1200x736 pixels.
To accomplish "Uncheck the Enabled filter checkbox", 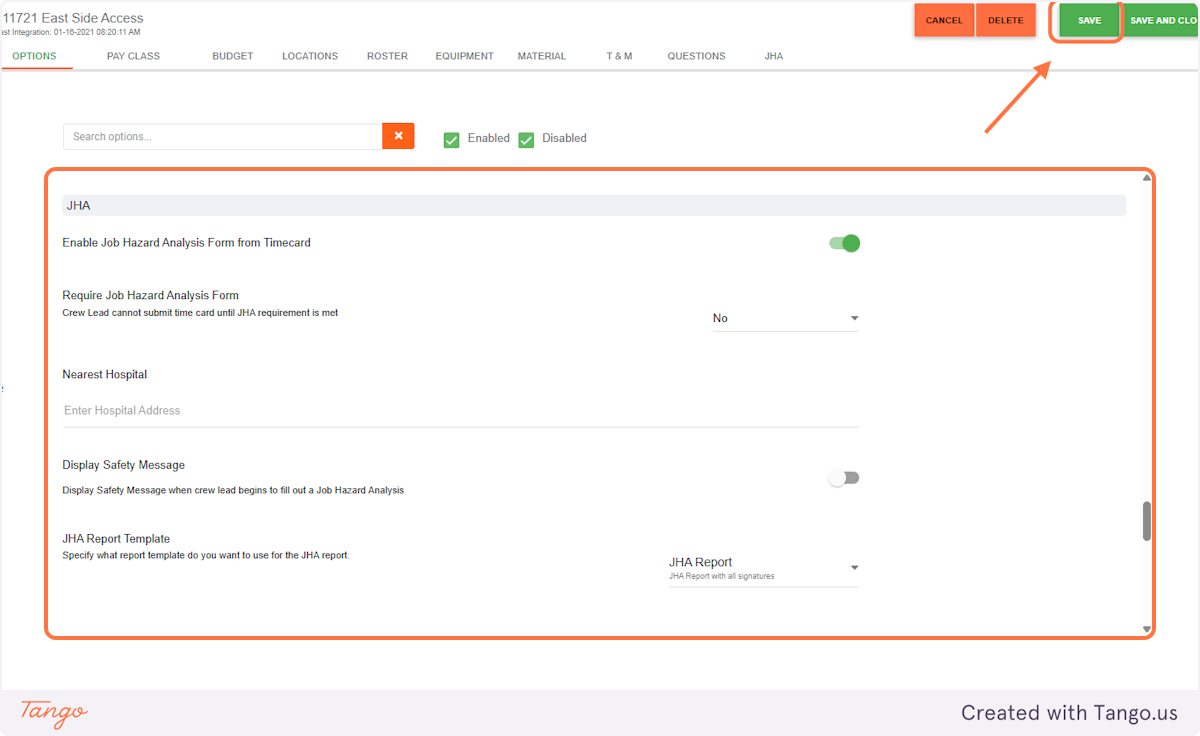I will click(452, 139).
